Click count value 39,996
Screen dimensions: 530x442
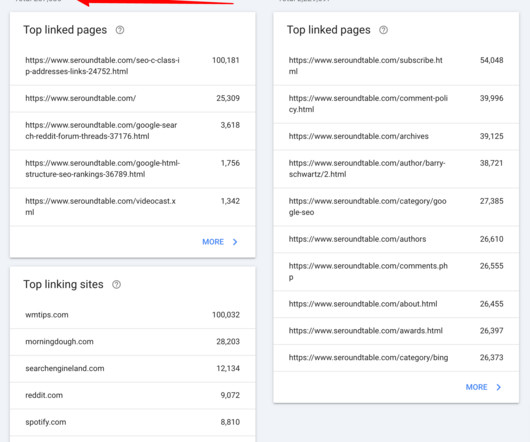492,98
